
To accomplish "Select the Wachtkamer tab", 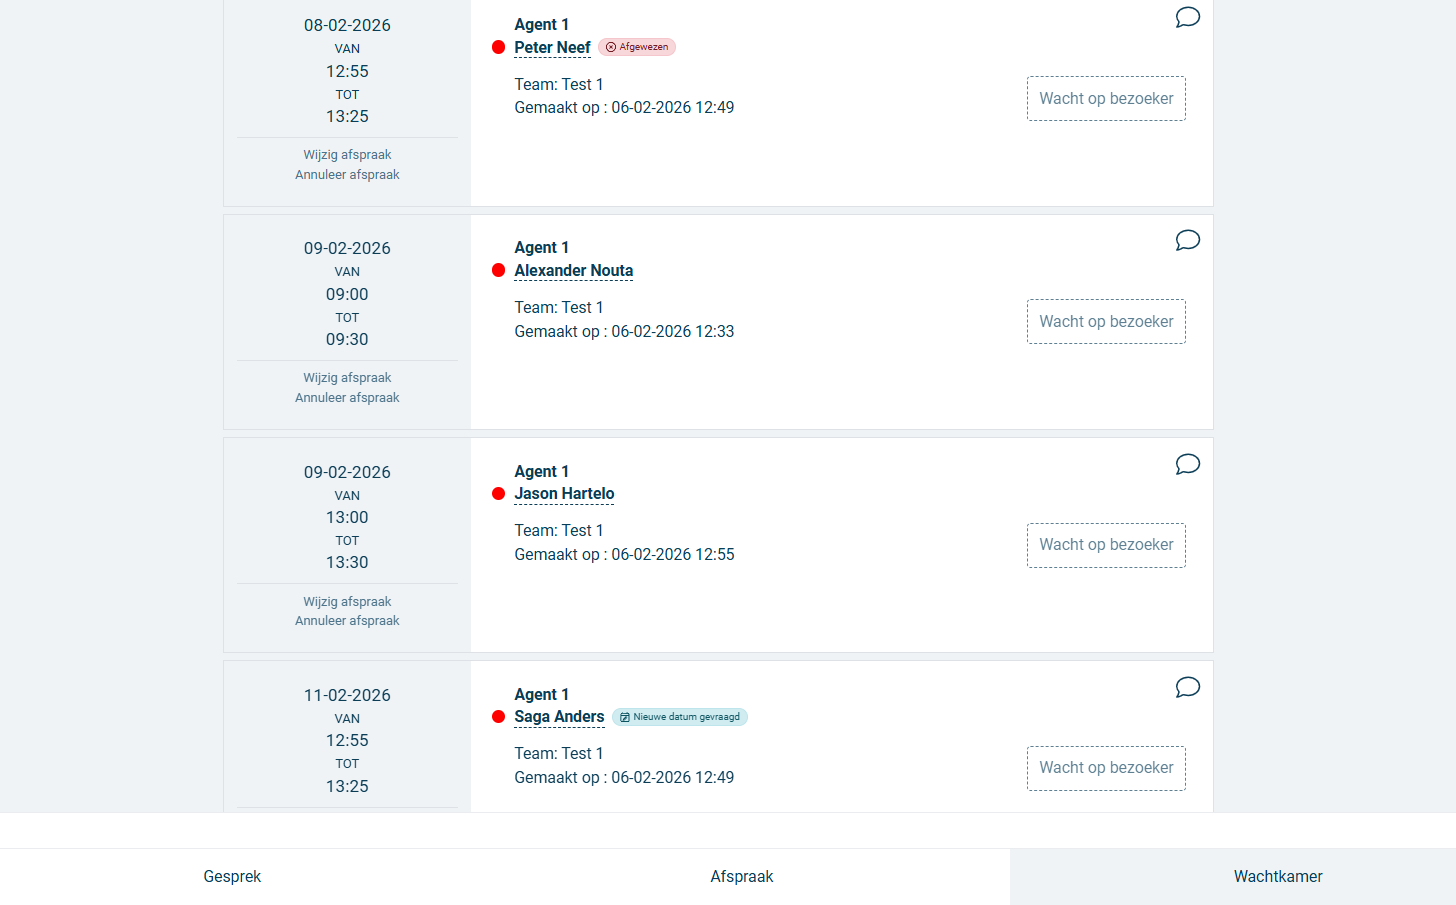I will click(1277, 876).
